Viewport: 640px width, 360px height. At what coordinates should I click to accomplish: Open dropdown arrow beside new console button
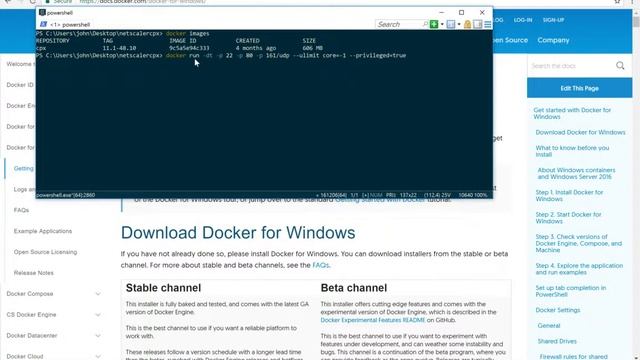click(442, 24)
